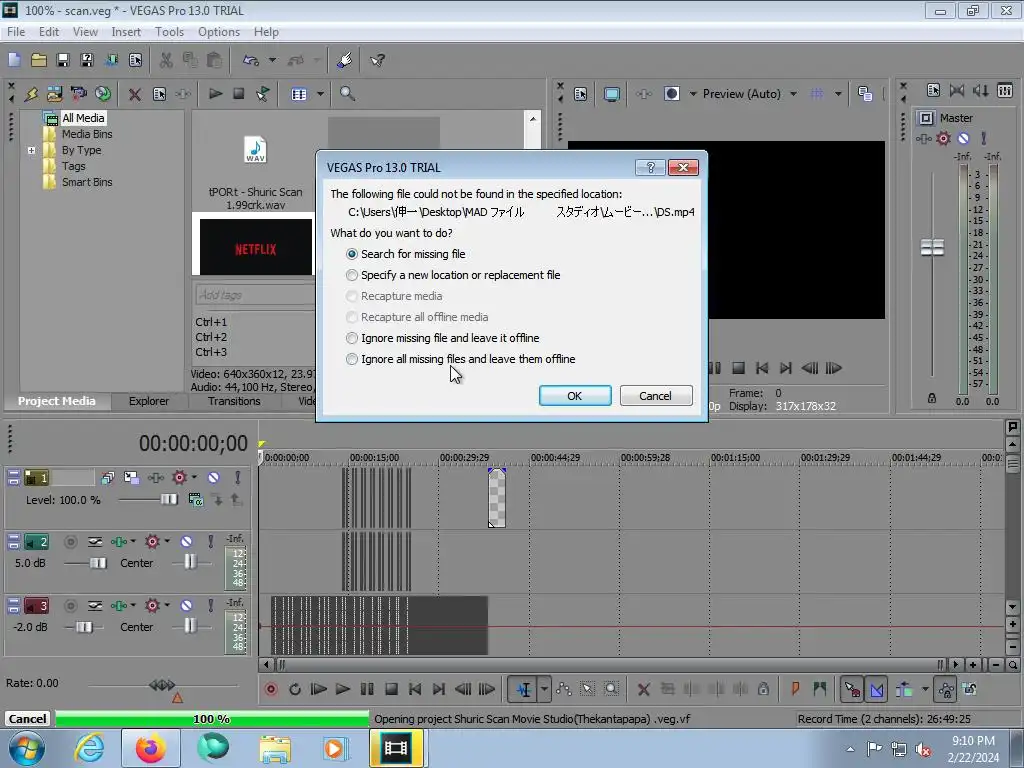This screenshot has height=768, width=1024.
Task: Click the Search media magnifier icon
Action: pyautogui.click(x=347, y=94)
